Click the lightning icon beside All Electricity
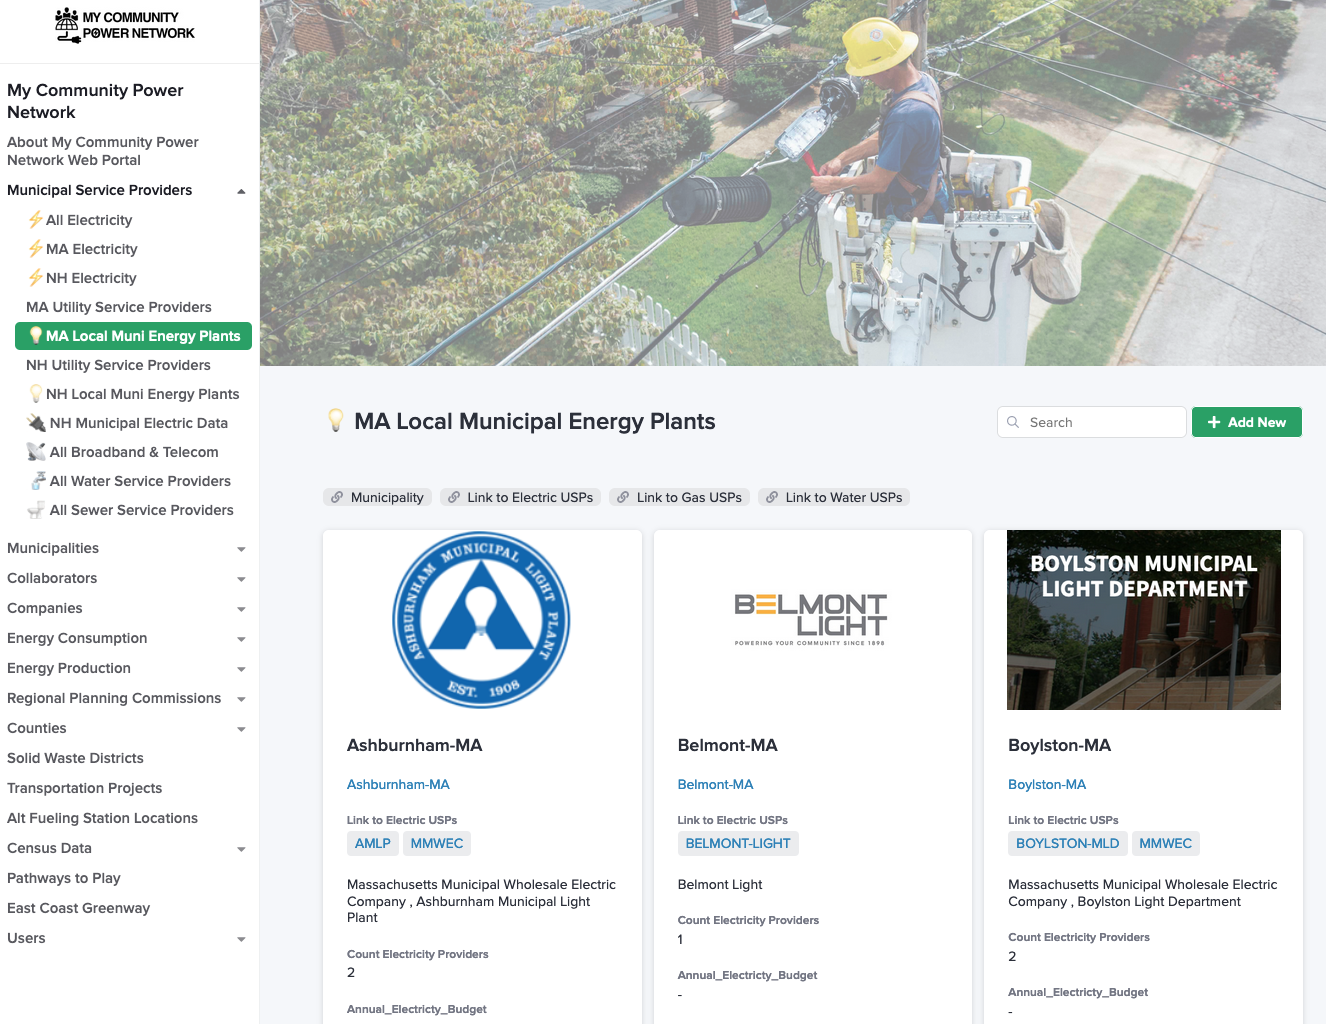 pyautogui.click(x=35, y=220)
